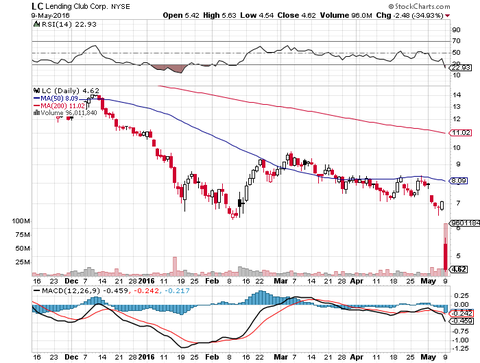Click the 22.93 RSI value tag on the right axis
Viewport: 480px width, 363px height.
click(x=461, y=68)
